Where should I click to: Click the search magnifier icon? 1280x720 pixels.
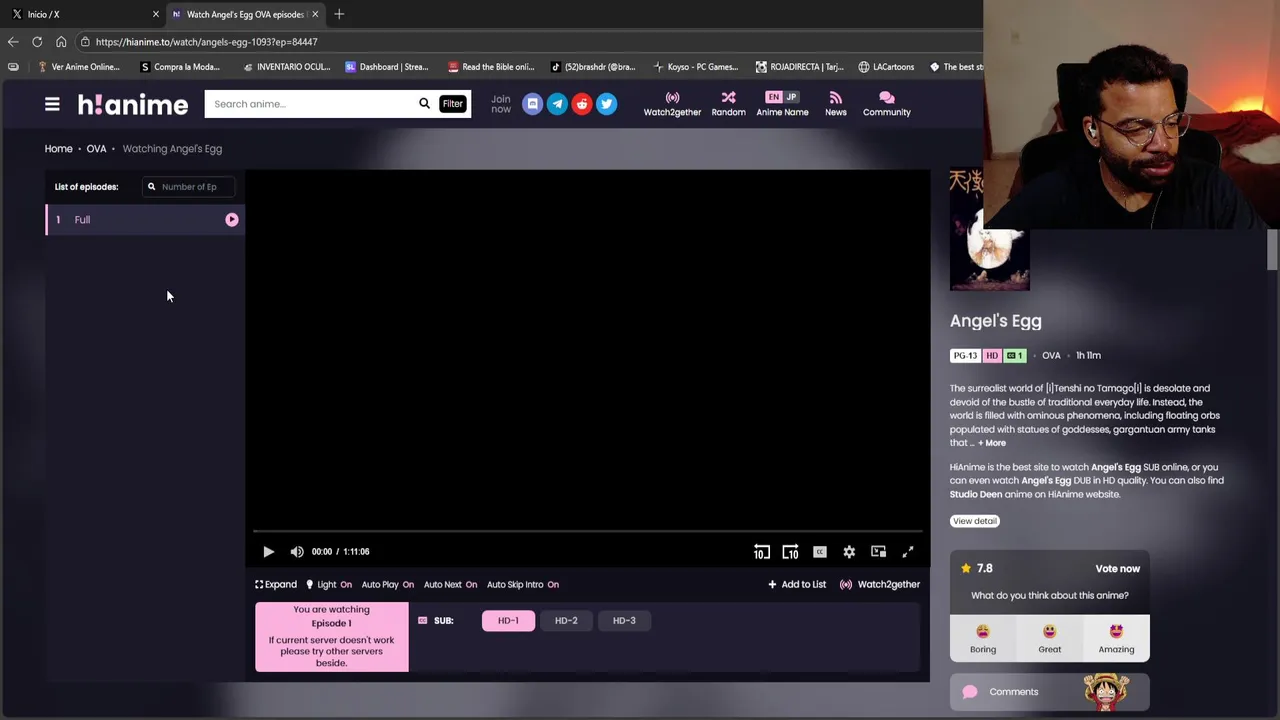coord(424,104)
